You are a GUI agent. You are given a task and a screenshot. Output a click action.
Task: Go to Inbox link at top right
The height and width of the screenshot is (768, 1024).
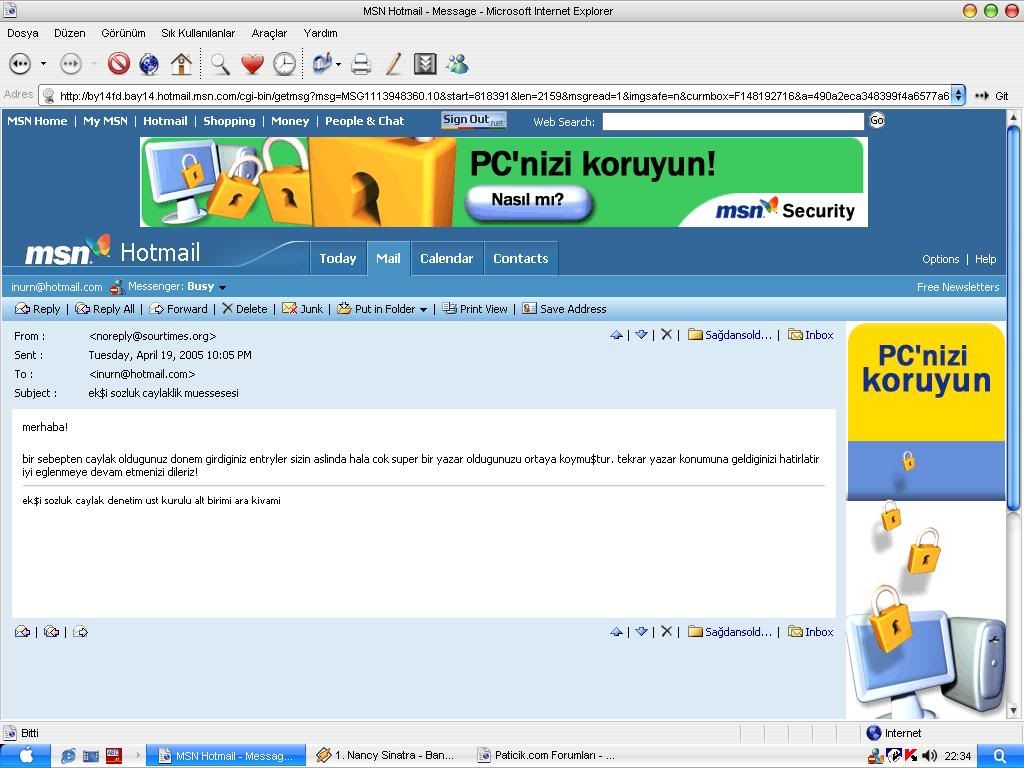810,335
